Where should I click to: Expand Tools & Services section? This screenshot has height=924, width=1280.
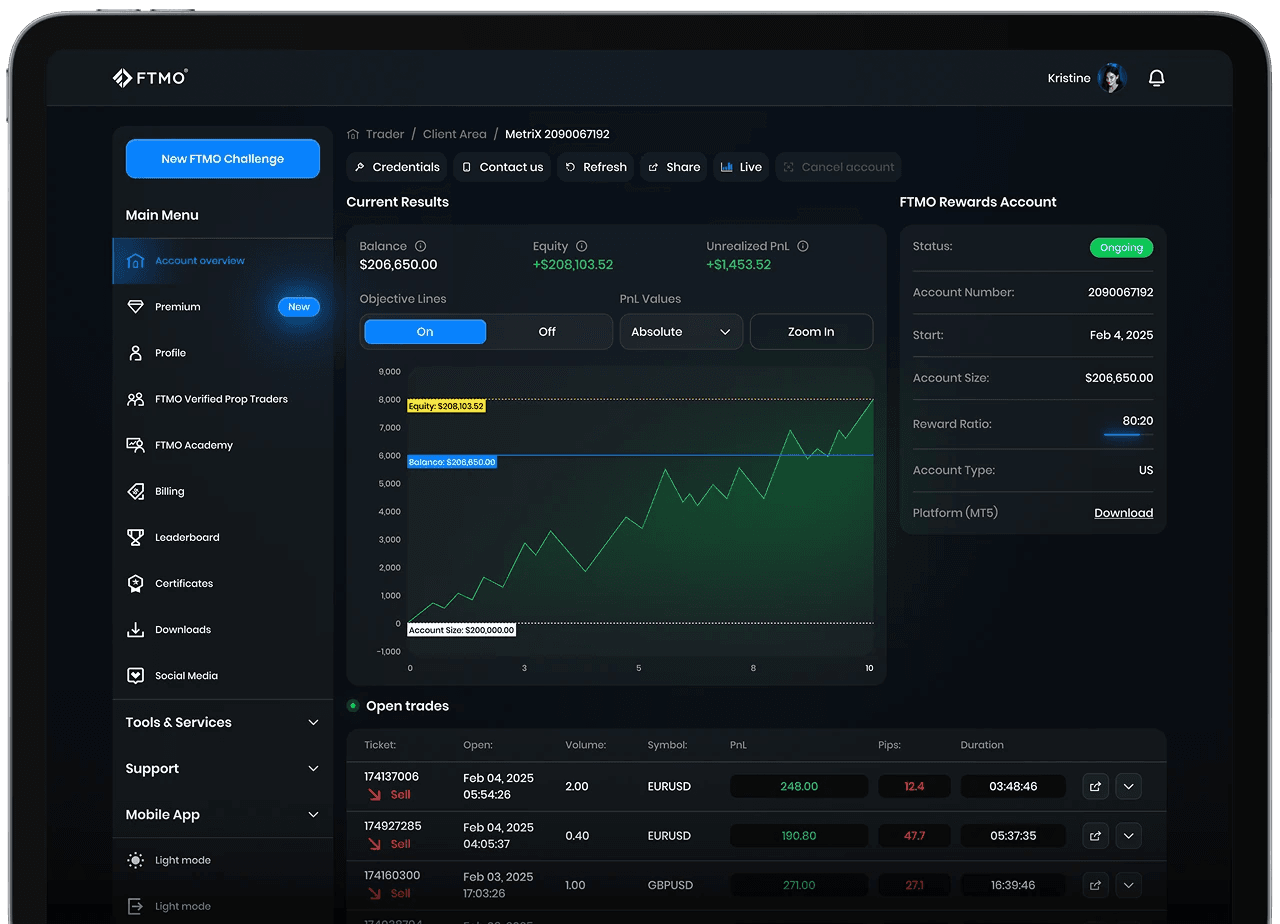click(x=222, y=722)
